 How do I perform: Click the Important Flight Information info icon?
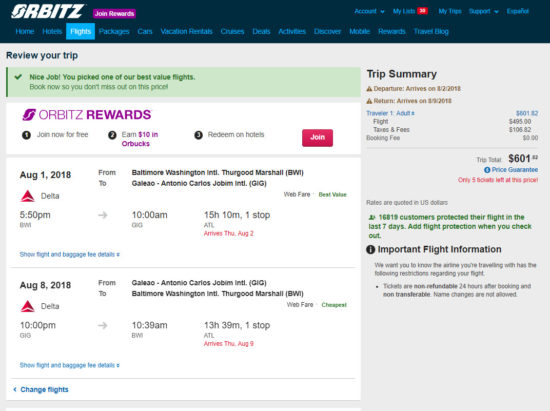[x=370, y=249]
